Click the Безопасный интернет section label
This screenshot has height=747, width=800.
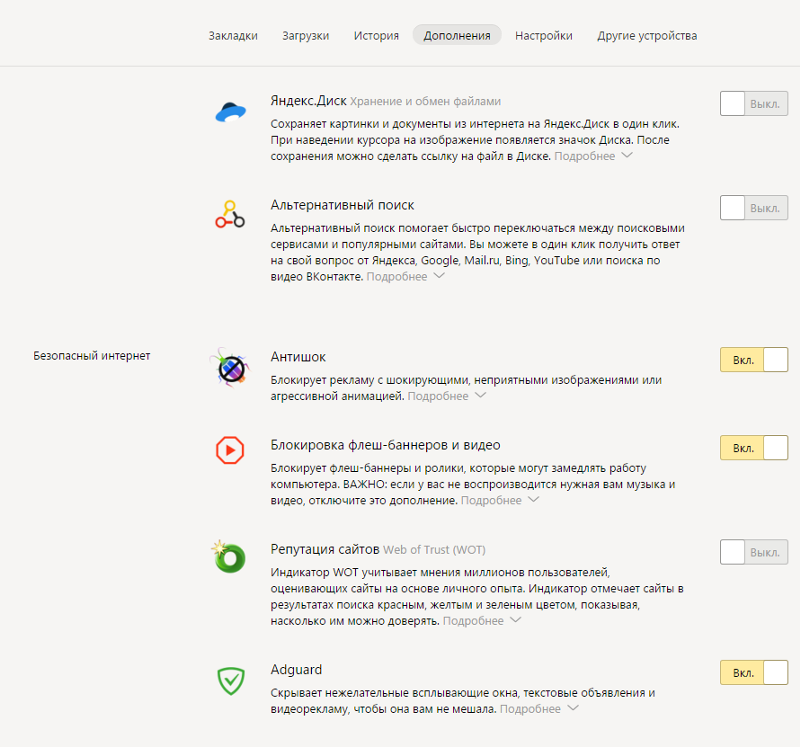point(92,356)
